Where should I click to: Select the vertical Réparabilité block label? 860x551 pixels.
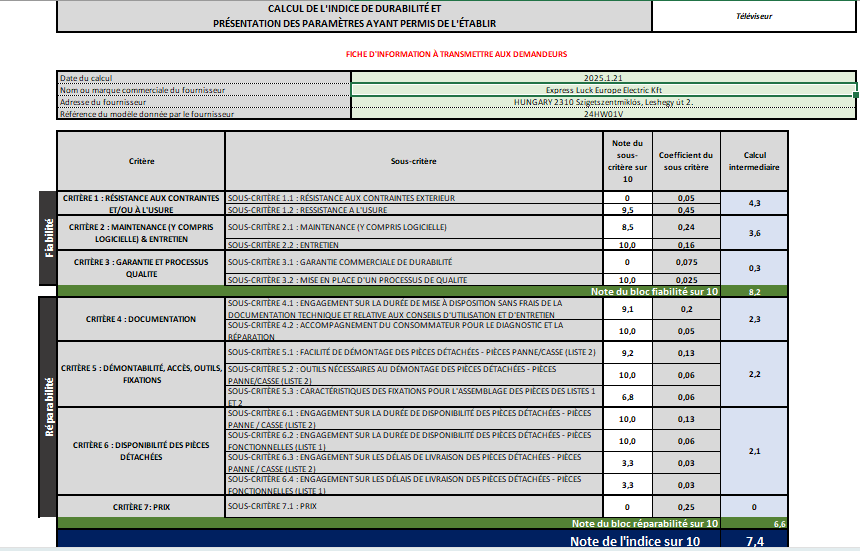pos(48,407)
